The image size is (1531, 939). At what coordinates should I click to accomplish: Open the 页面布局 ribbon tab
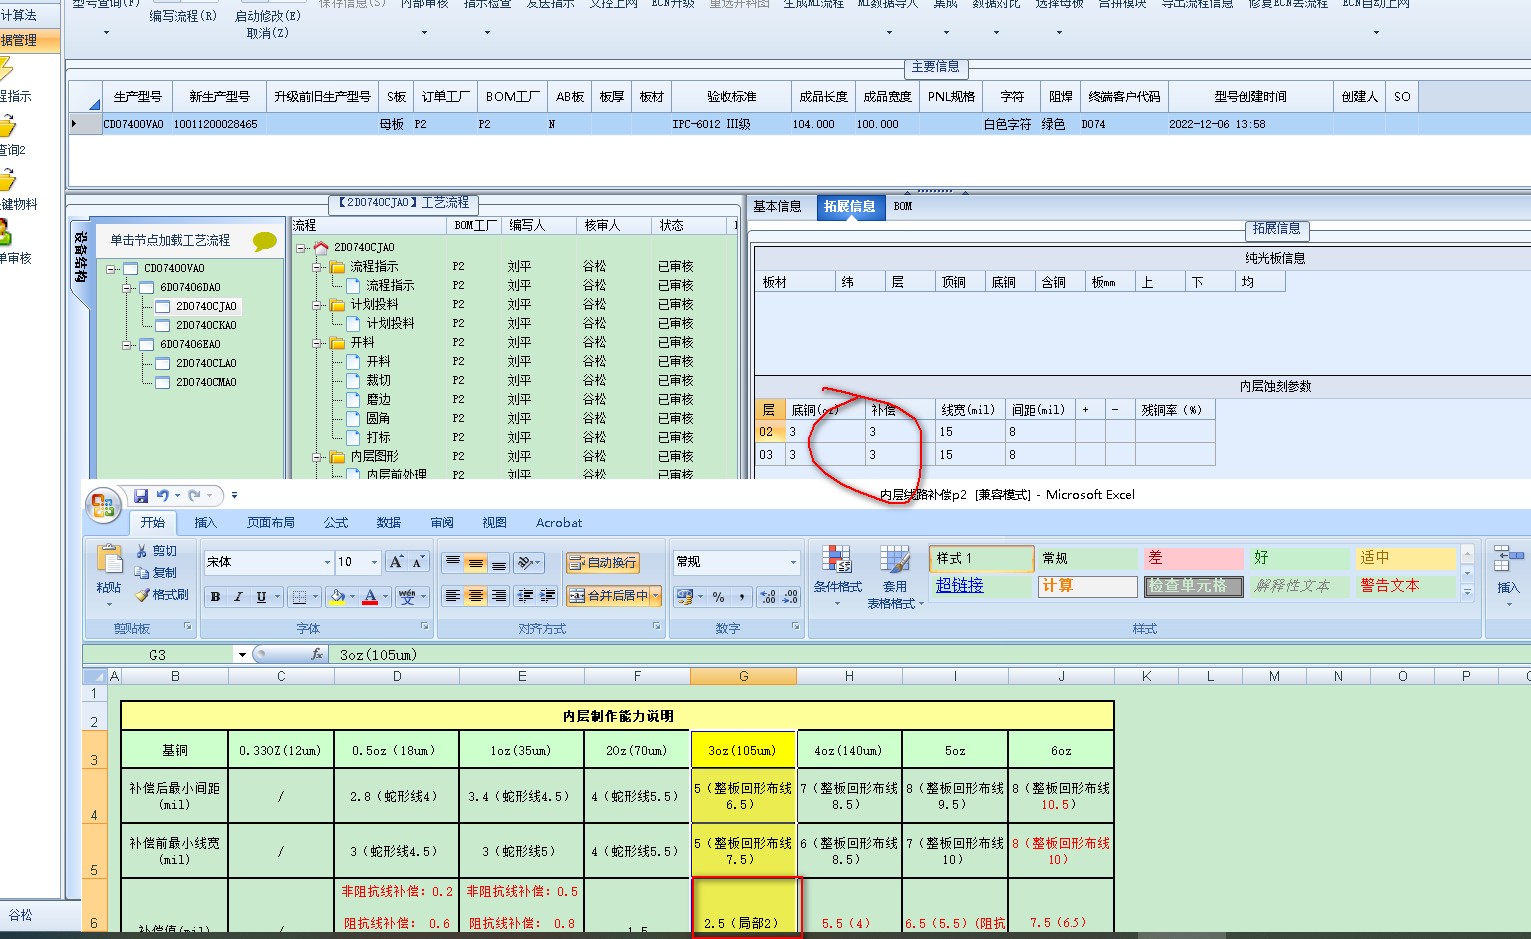tap(271, 523)
